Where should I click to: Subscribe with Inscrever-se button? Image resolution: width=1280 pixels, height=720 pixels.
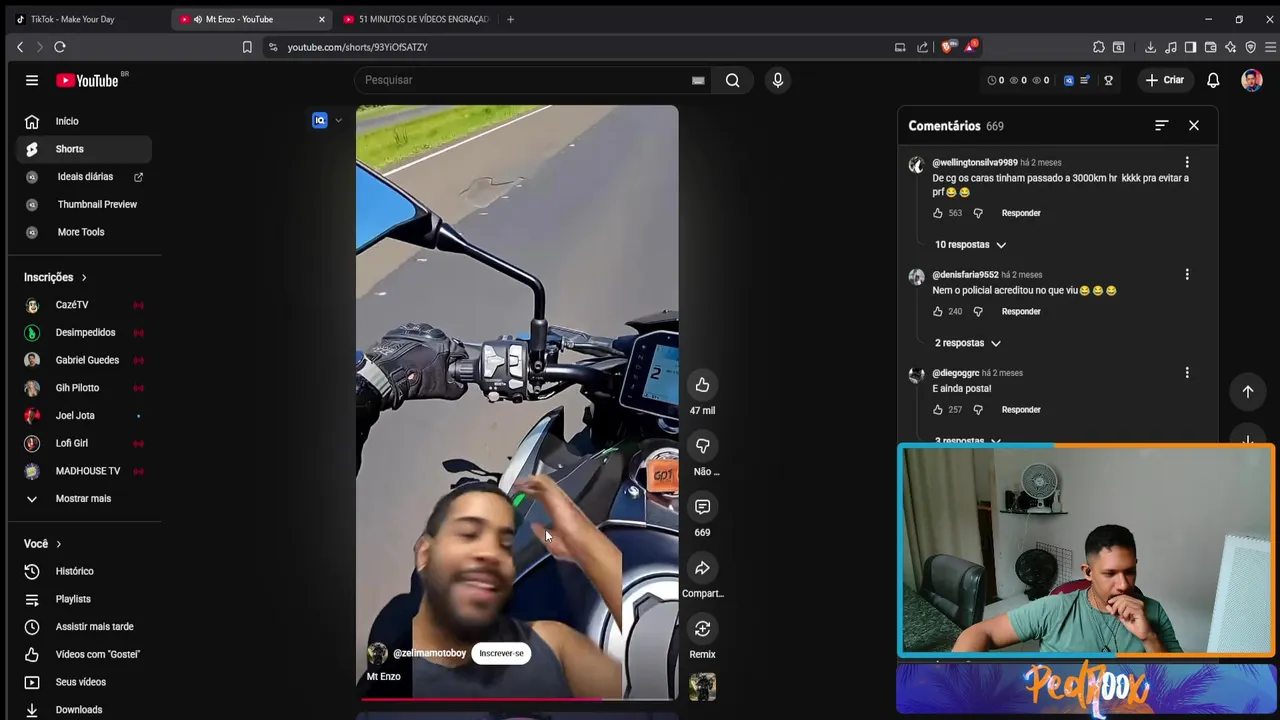[x=501, y=654]
